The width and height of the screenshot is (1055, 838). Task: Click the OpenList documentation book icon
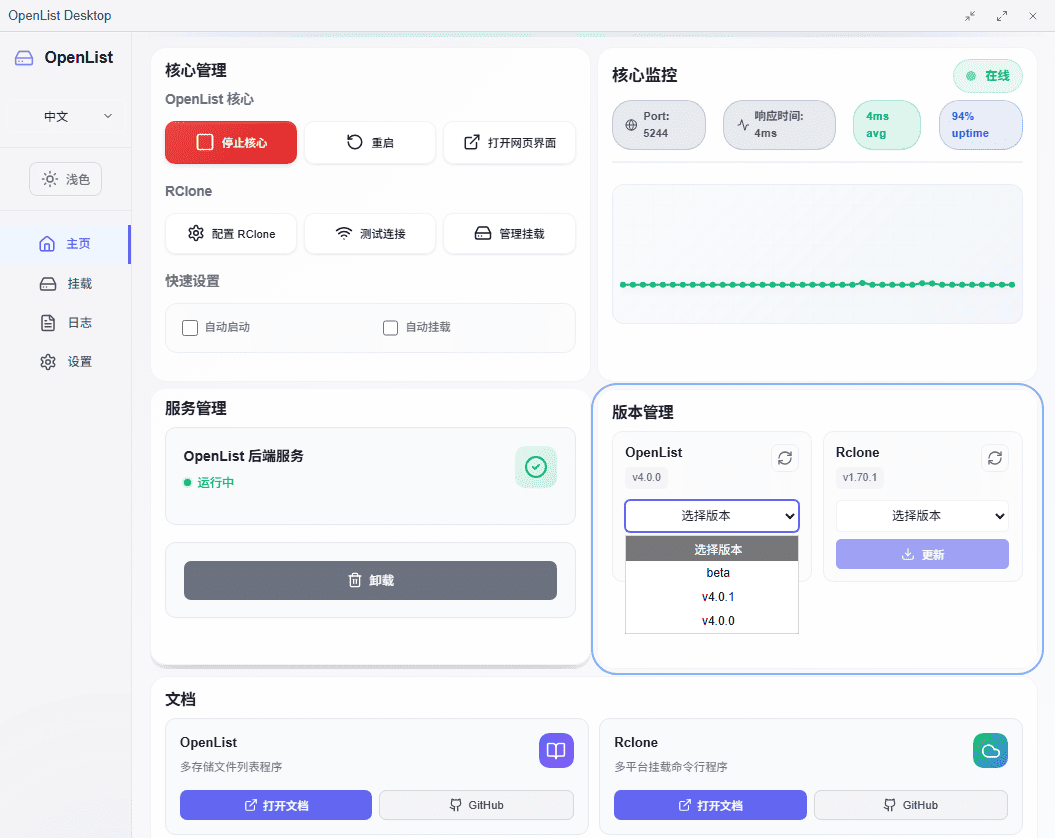point(556,750)
